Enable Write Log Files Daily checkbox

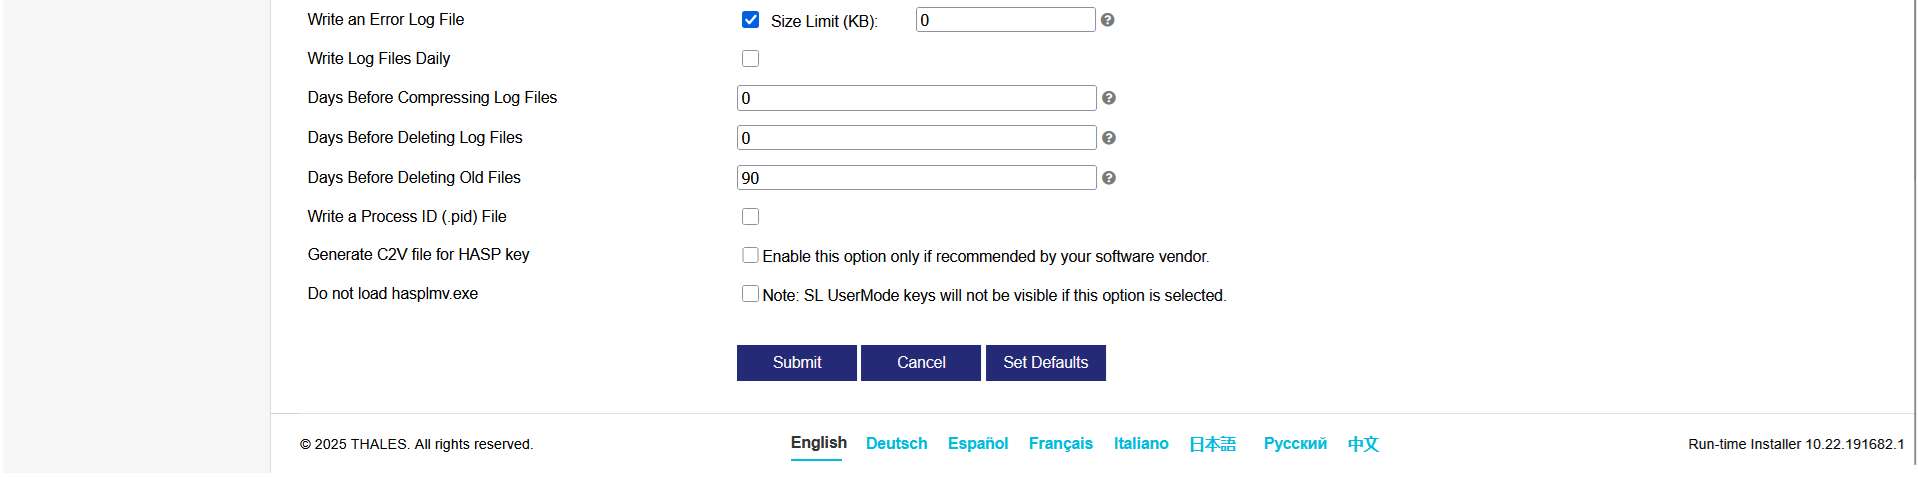click(x=750, y=59)
